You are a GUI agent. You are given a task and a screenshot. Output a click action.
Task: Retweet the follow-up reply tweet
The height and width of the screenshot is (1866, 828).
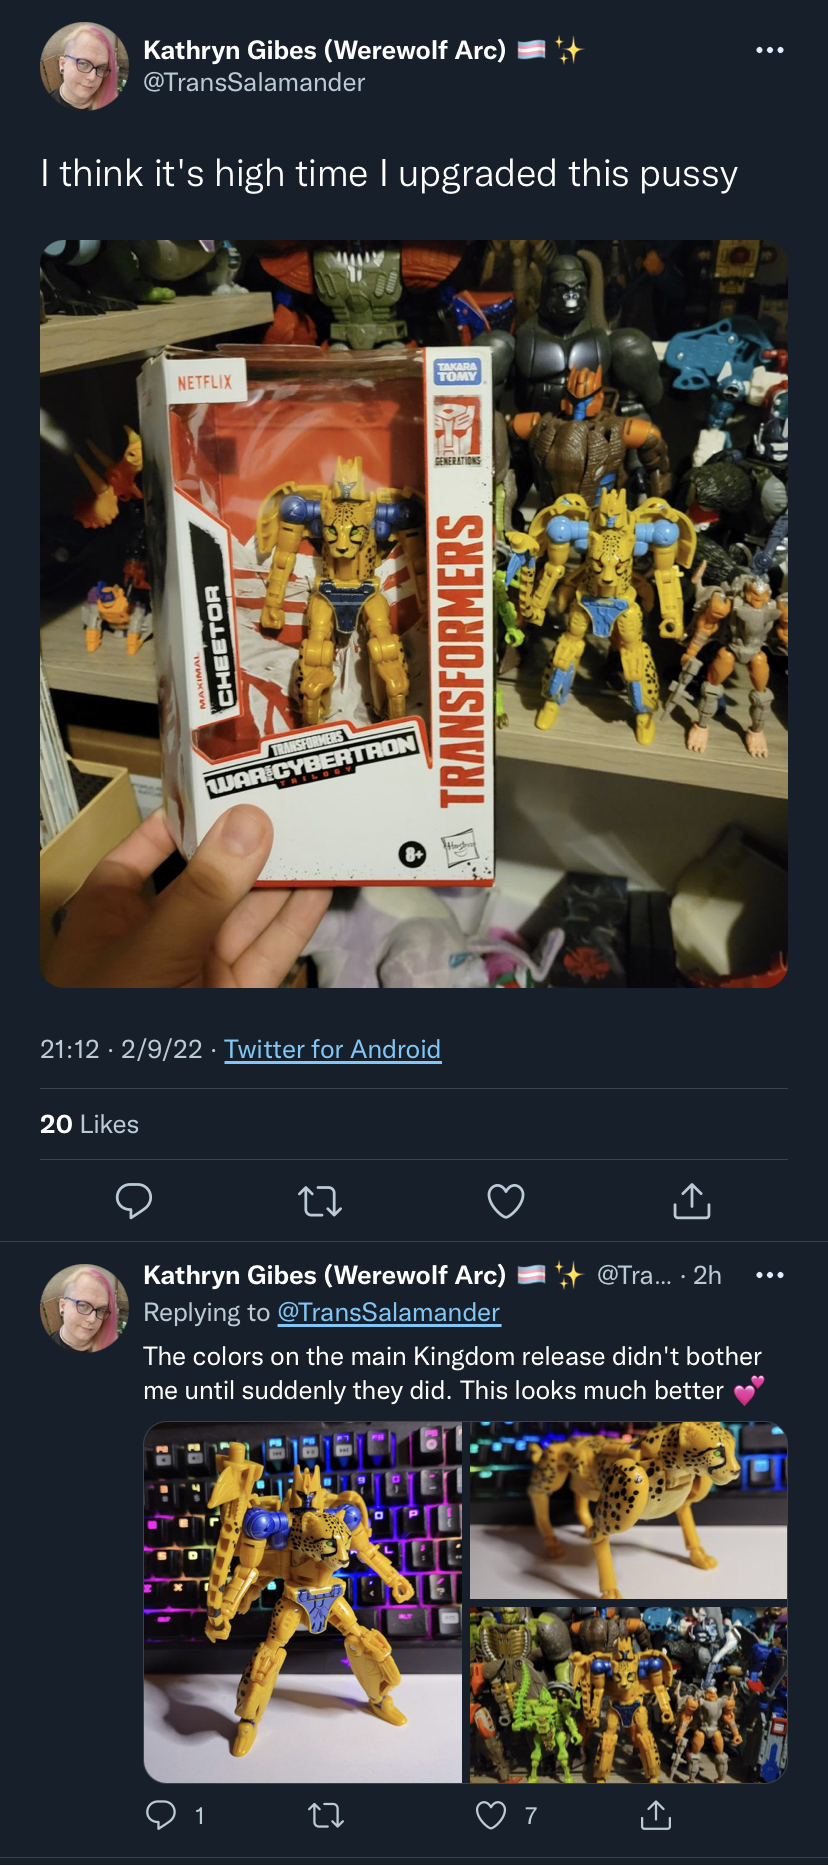tap(326, 1815)
